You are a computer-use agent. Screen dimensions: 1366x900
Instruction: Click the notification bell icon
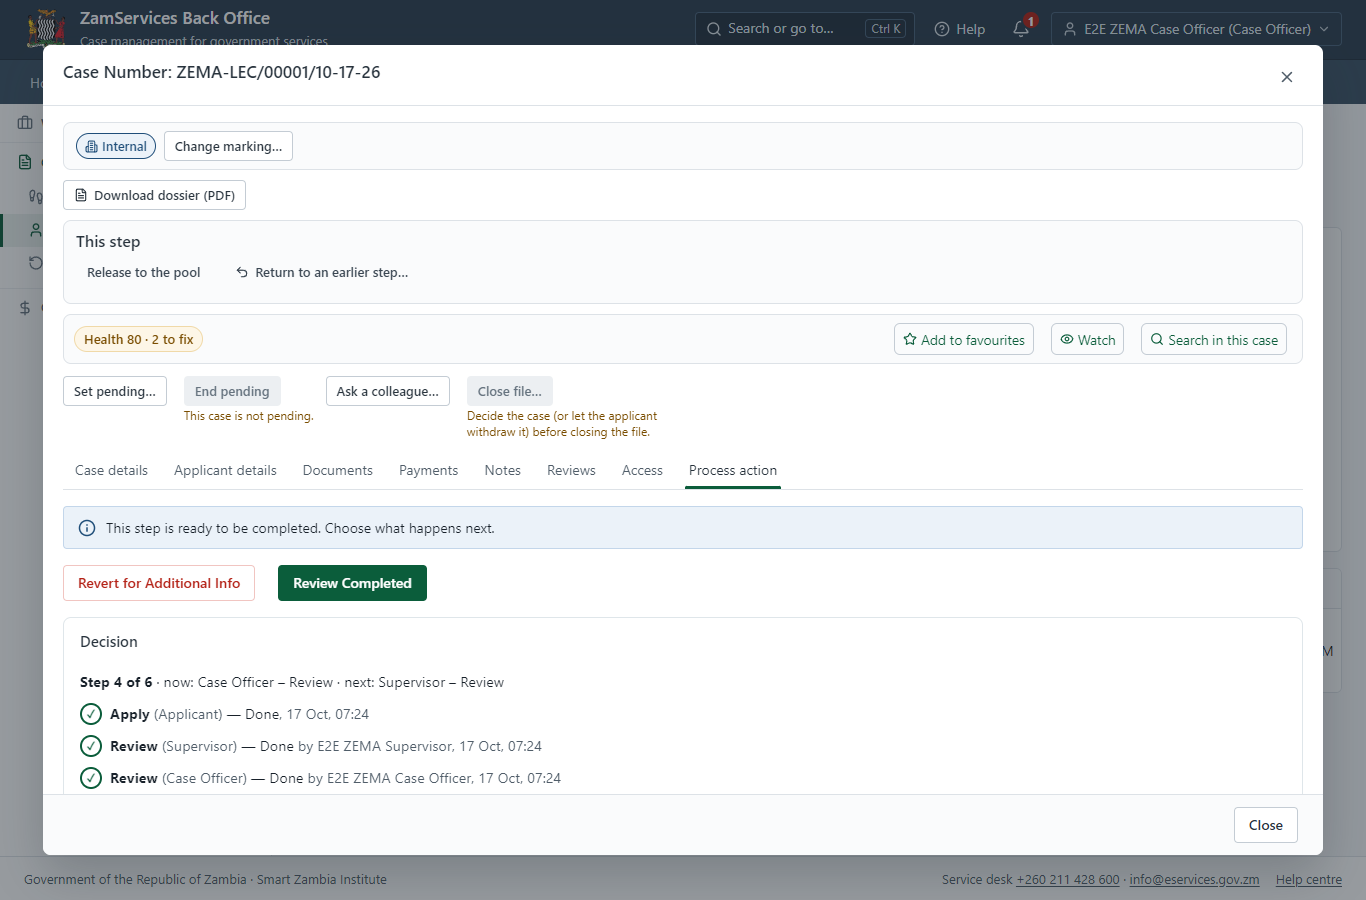click(1021, 29)
